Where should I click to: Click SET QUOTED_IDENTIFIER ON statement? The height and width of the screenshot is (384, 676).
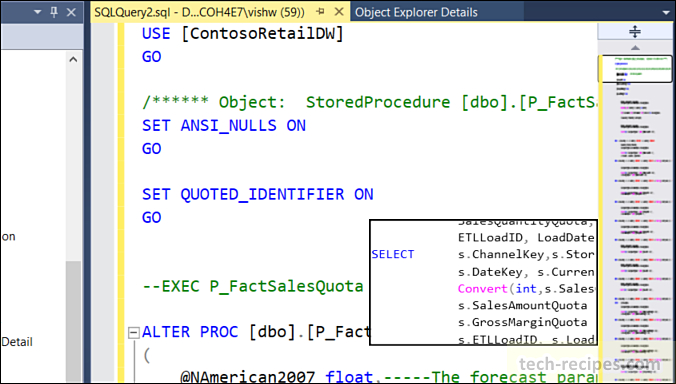click(257, 194)
